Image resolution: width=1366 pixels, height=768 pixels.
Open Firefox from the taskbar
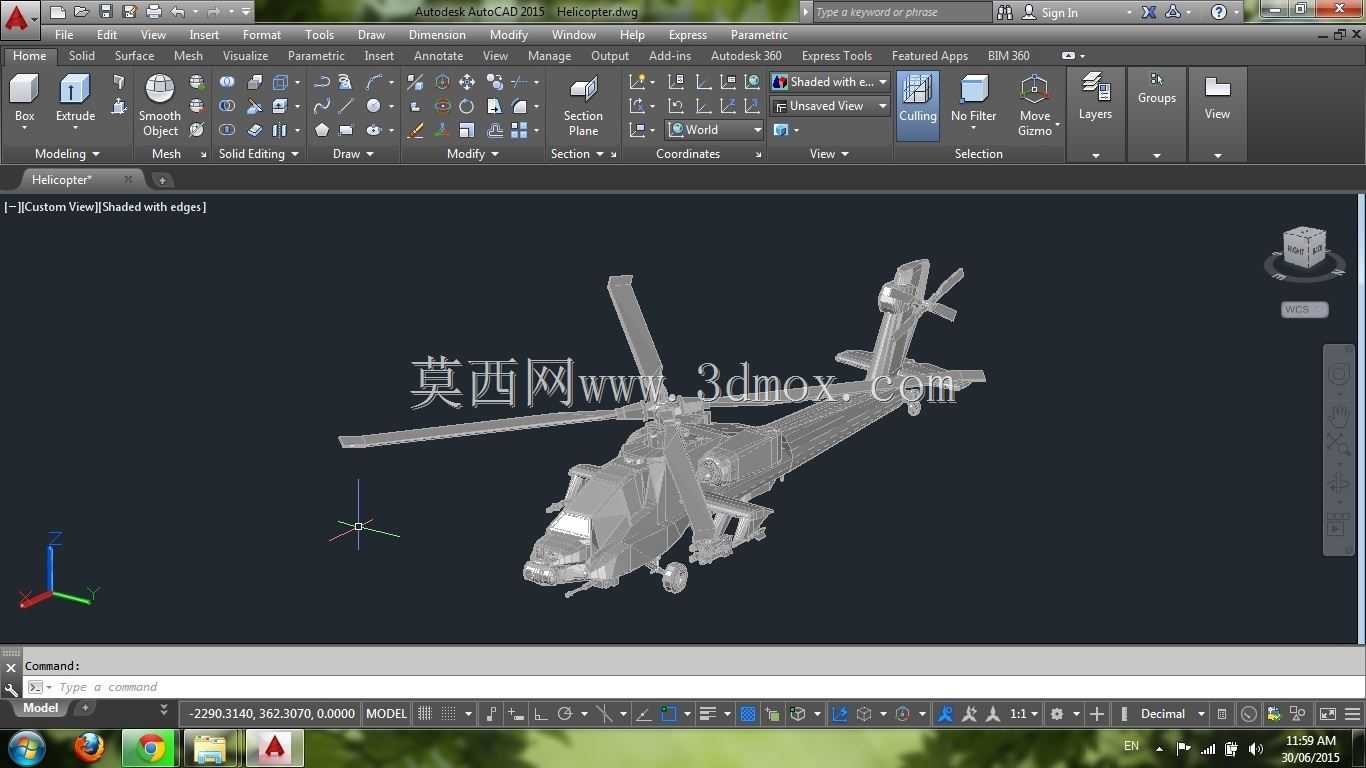[x=89, y=748]
